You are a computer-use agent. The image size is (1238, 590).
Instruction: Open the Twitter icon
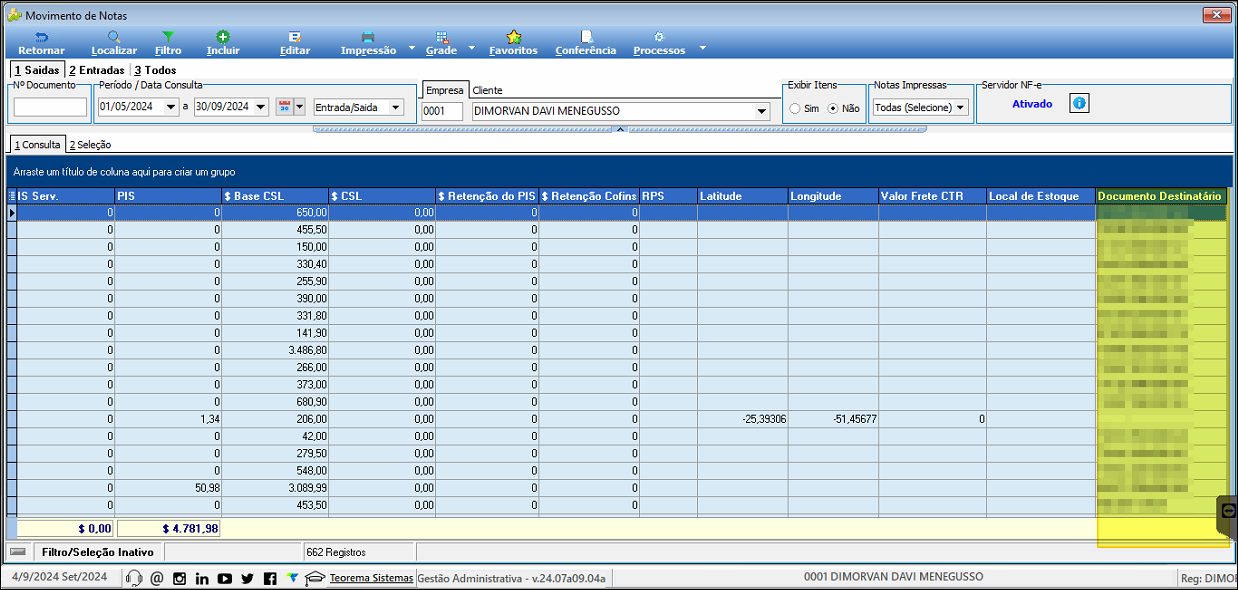click(x=248, y=578)
